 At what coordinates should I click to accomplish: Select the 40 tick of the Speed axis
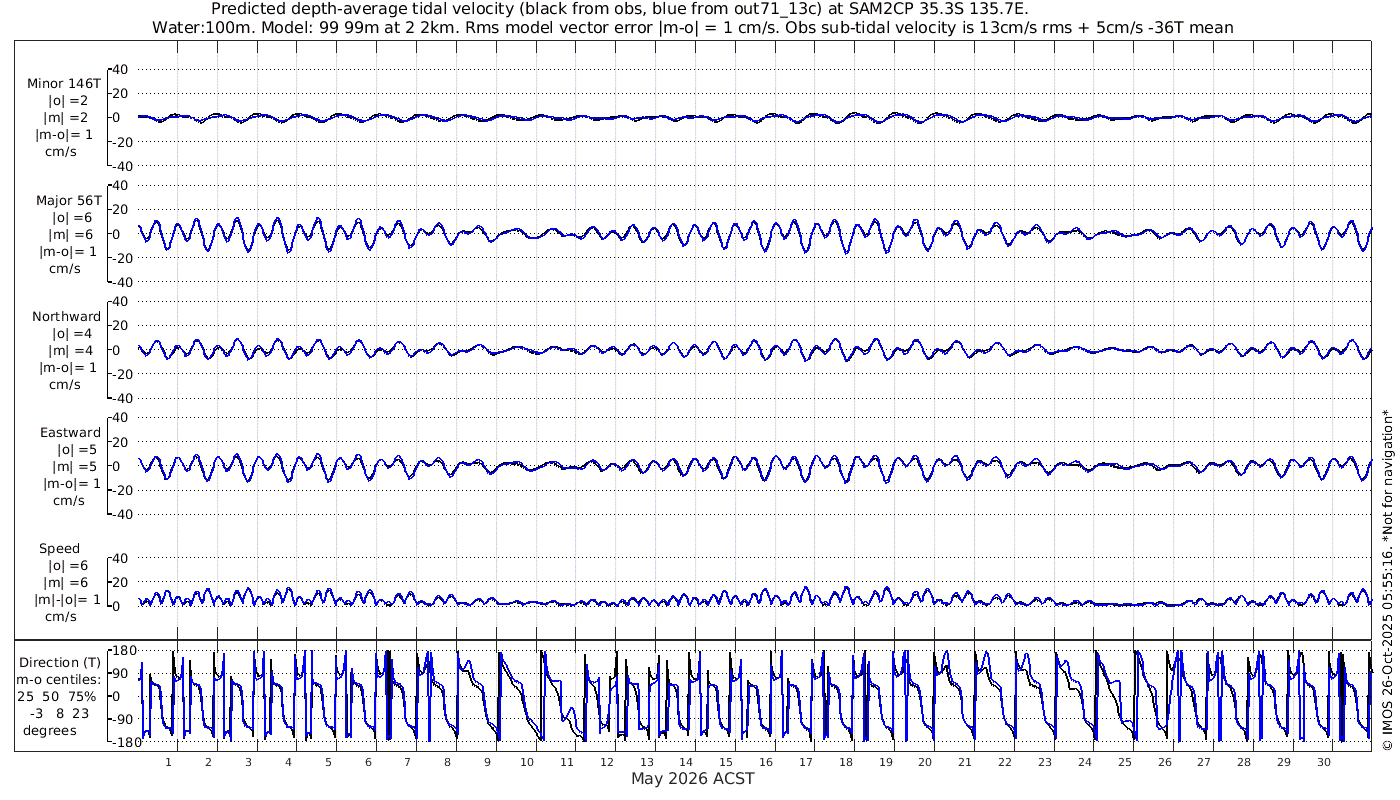(x=121, y=558)
